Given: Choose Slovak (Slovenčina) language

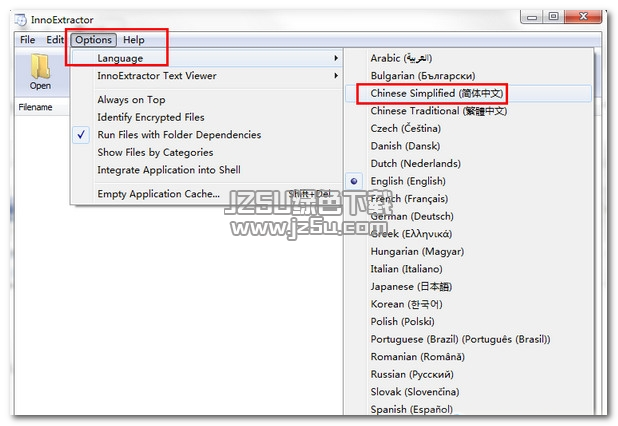Looking at the screenshot, I should click(468, 392).
